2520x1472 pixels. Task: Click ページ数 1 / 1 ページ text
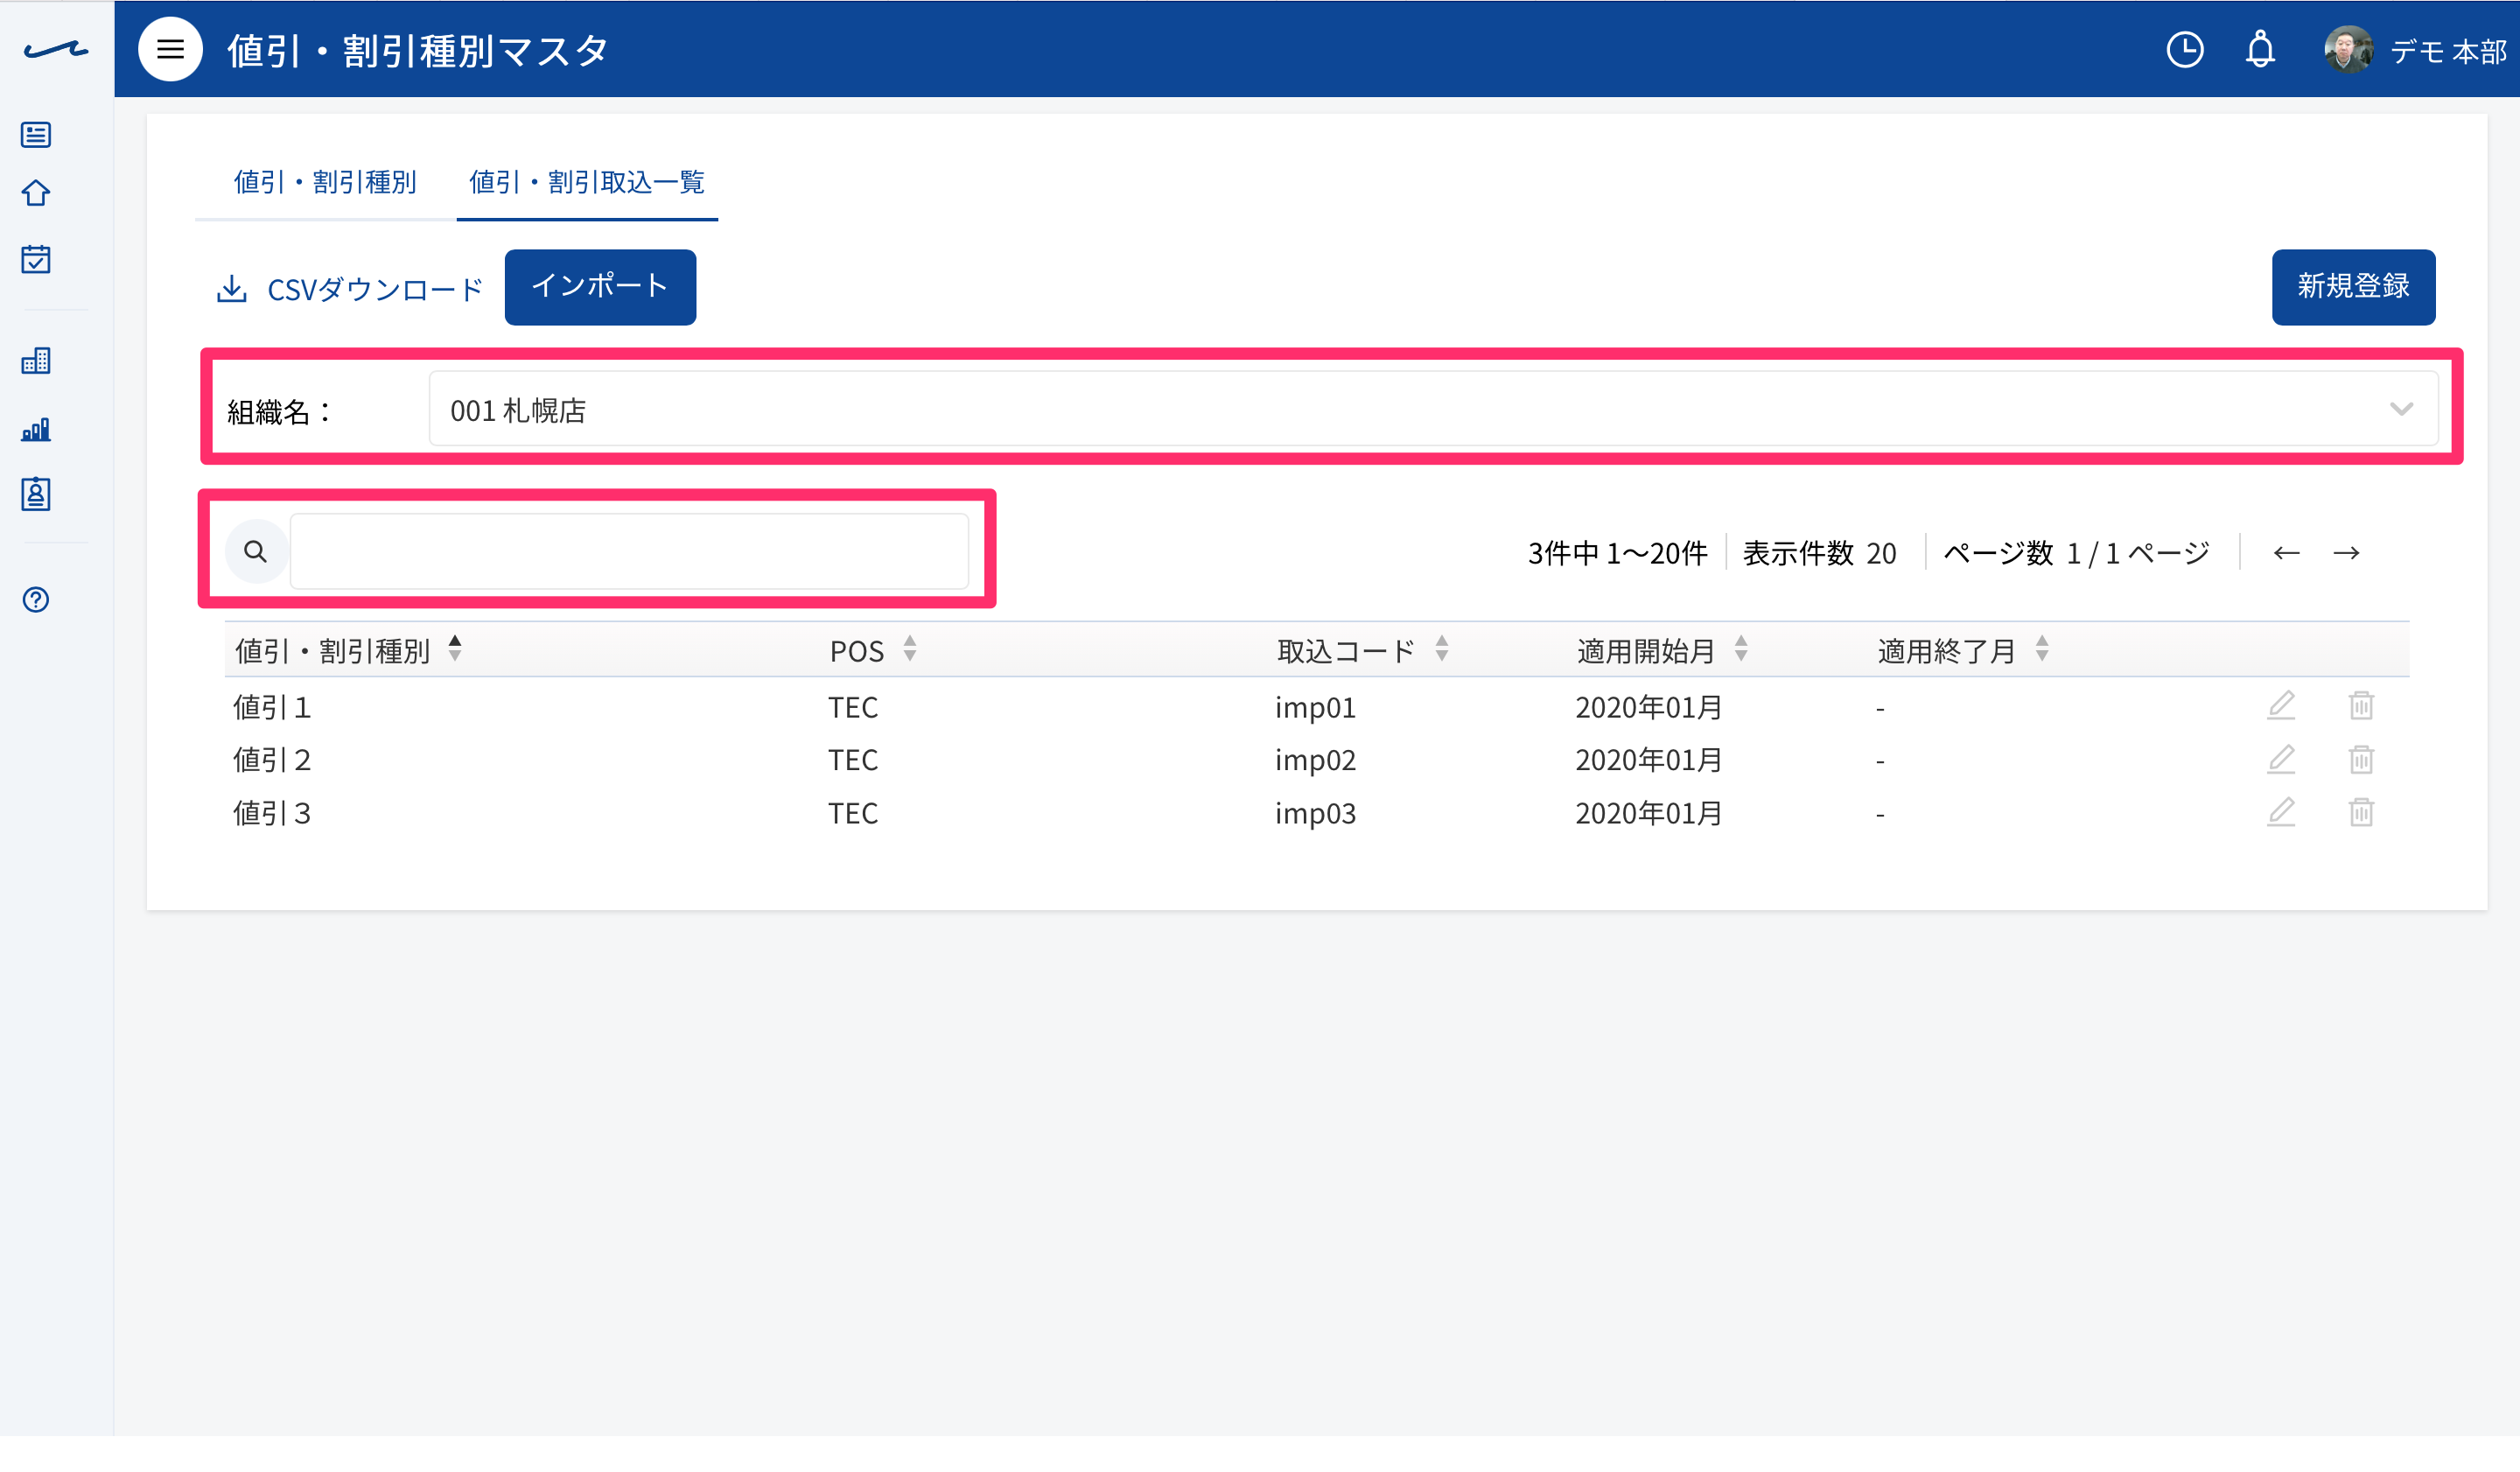(2076, 553)
